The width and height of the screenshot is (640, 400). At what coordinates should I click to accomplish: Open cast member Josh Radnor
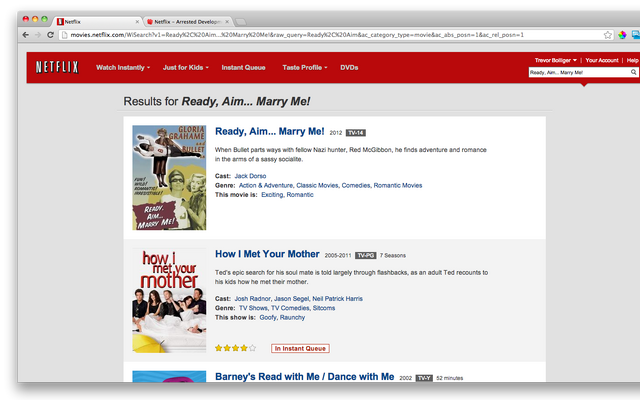[x=252, y=299]
